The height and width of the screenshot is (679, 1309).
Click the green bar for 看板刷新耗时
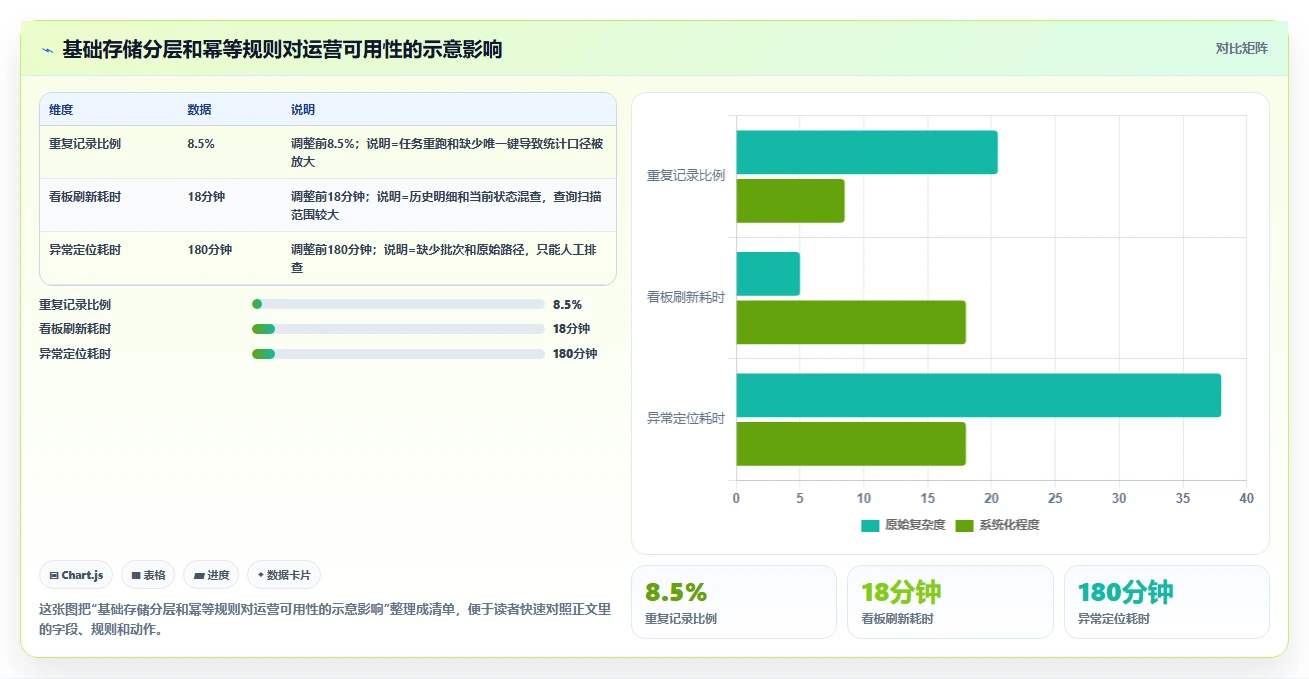pos(851,322)
